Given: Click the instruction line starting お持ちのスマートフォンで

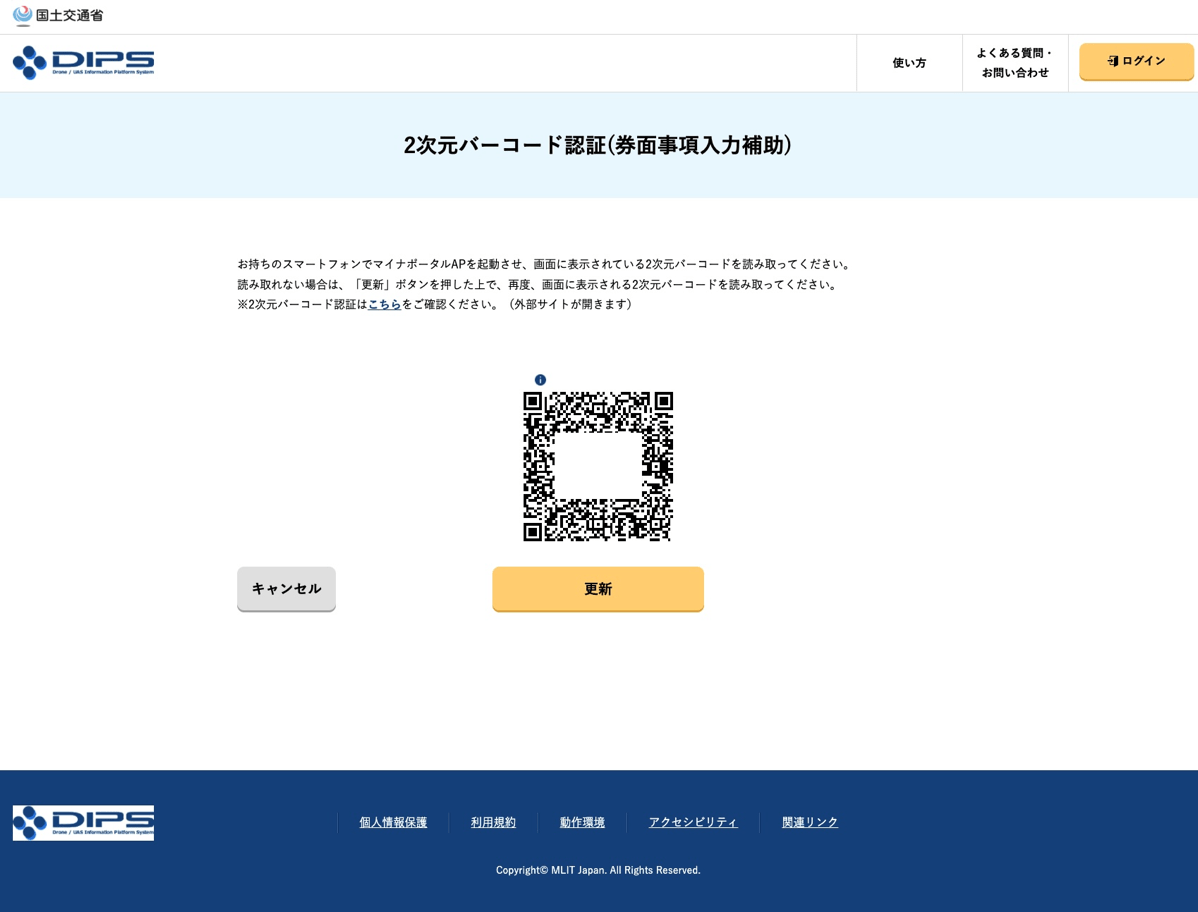Looking at the screenshot, I should pos(544,264).
